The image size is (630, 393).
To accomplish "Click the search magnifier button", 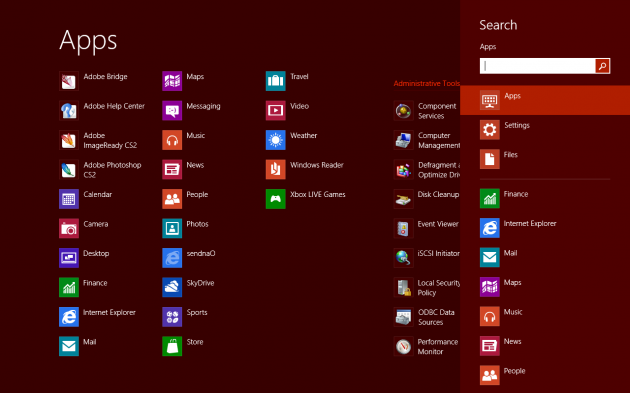I will pyautogui.click(x=602, y=66).
